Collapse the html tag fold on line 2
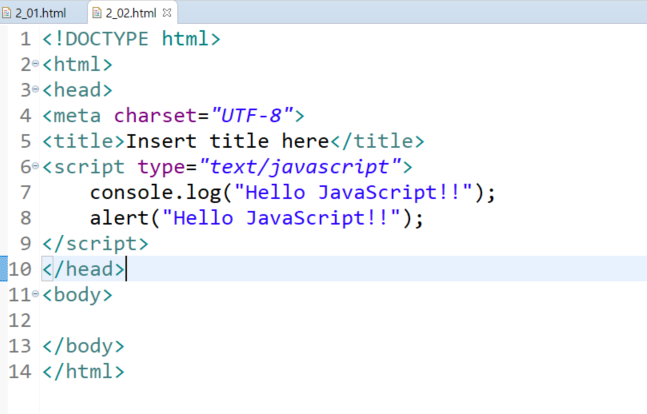The image size is (647, 414). [x=35, y=64]
